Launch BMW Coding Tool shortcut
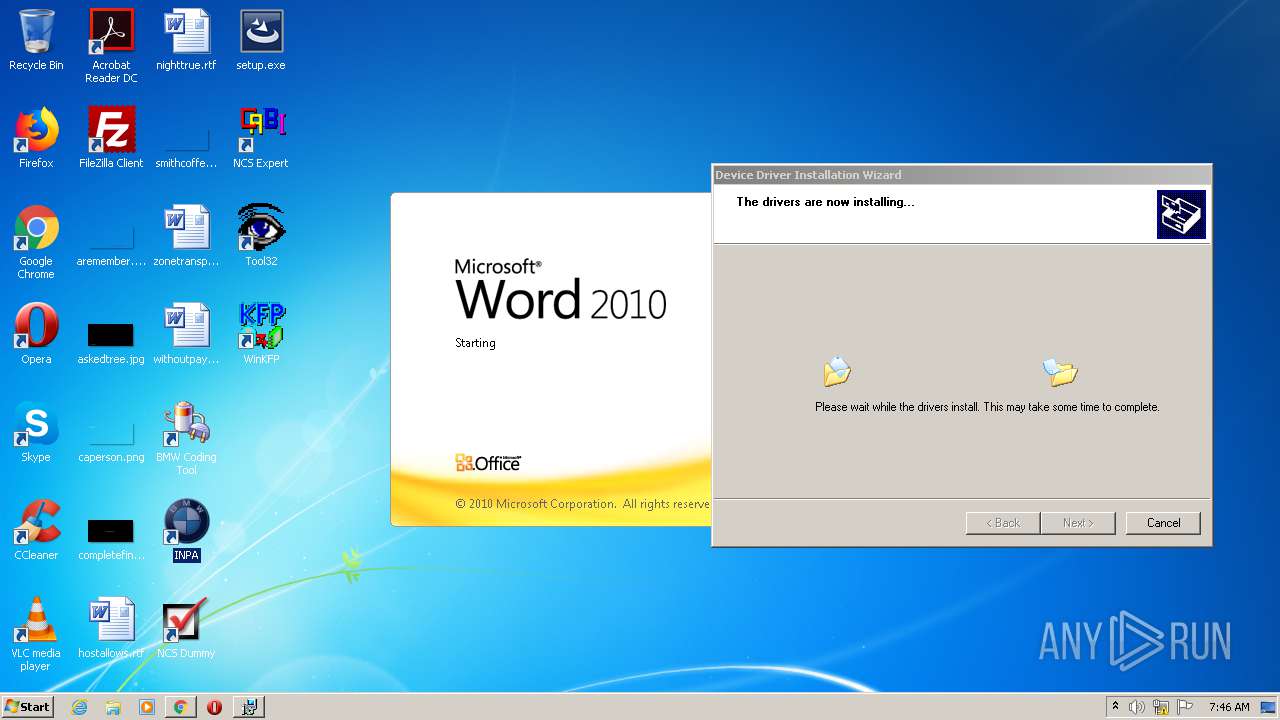 [186, 438]
